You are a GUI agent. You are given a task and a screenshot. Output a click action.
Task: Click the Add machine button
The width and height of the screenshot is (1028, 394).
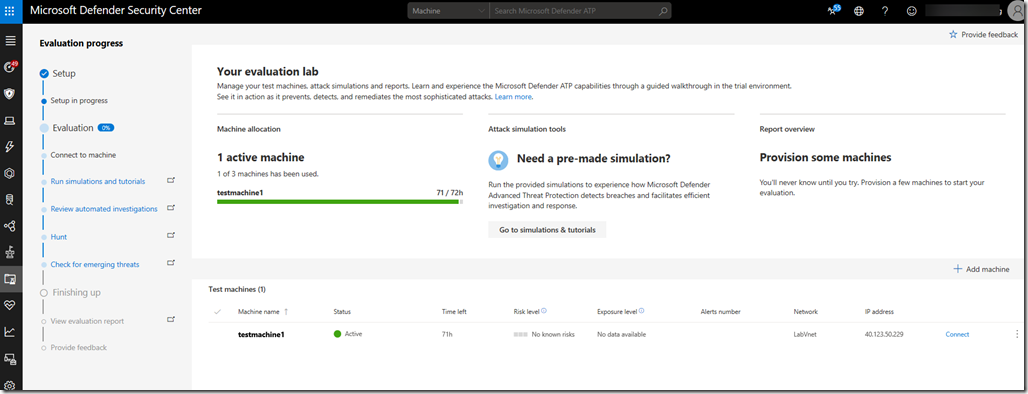[981, 269]
